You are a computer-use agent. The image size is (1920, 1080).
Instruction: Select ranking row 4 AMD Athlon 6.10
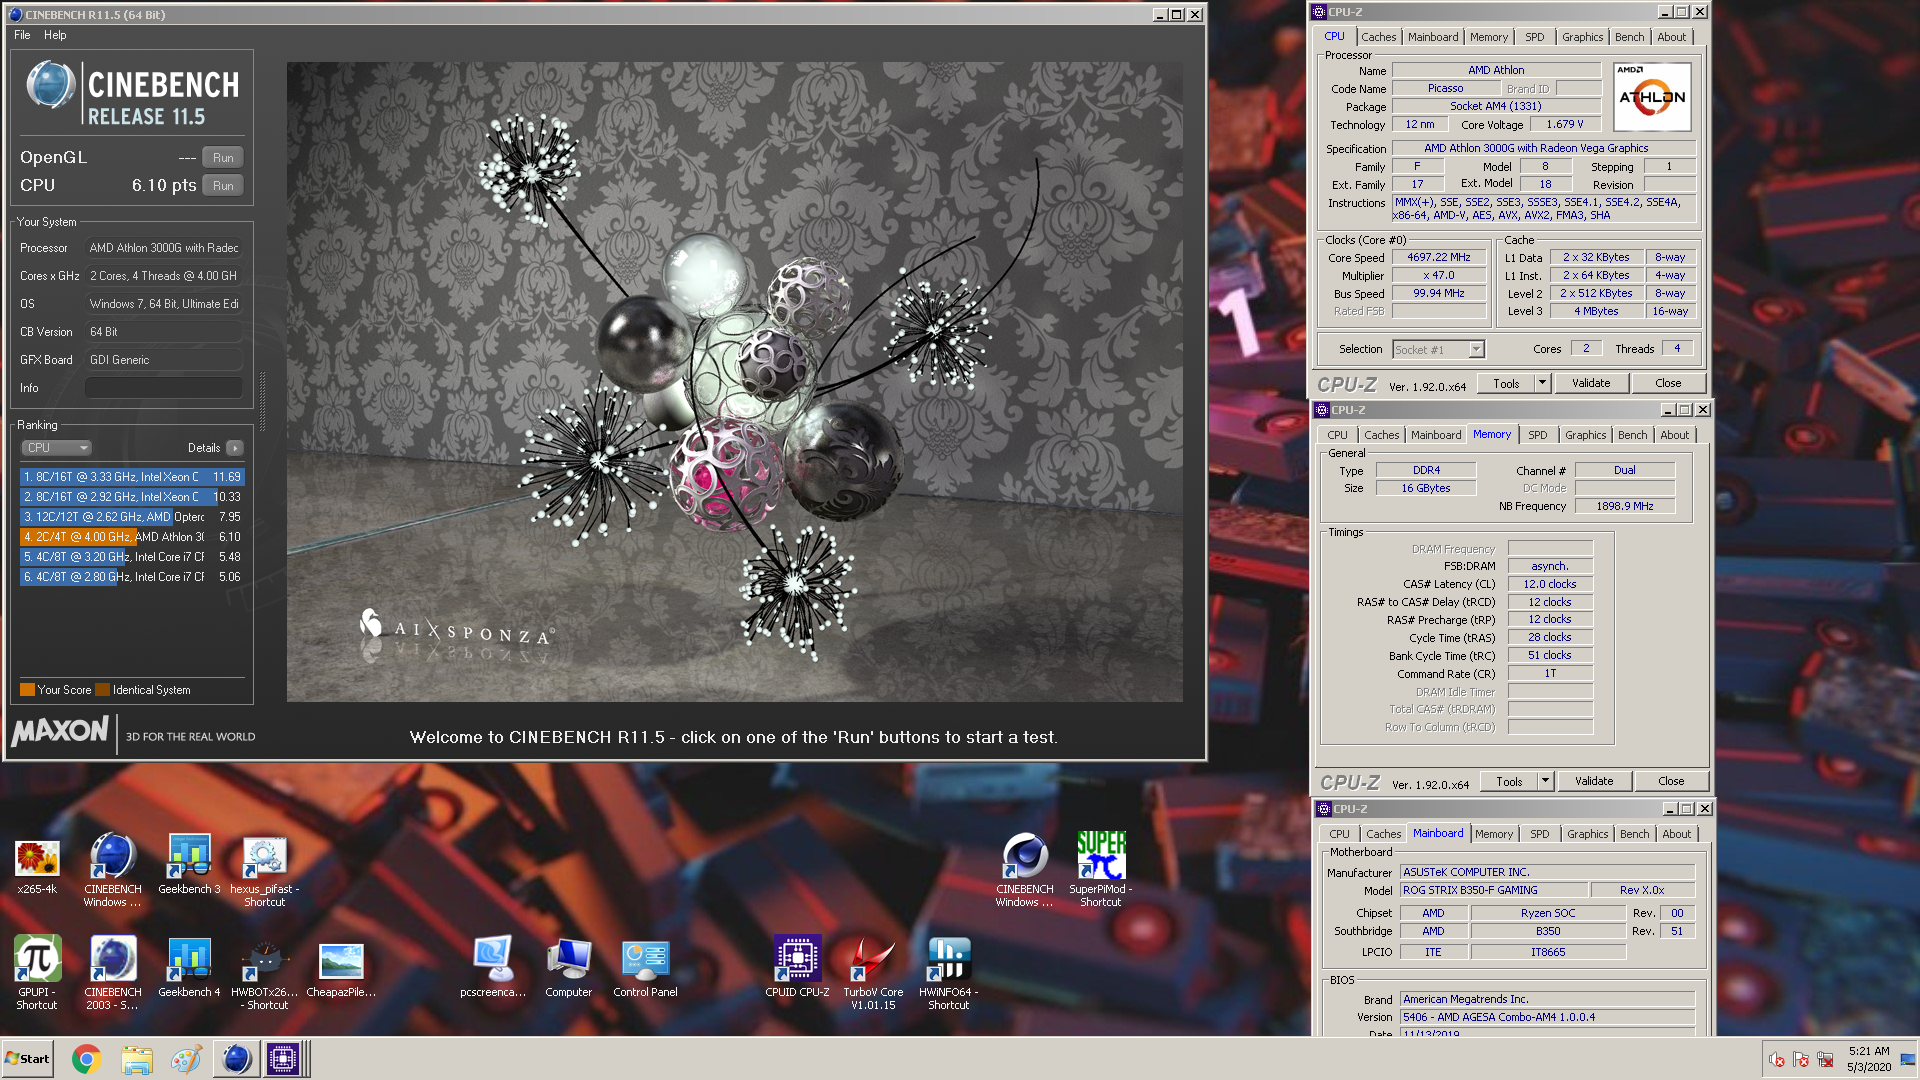[132, 537]
